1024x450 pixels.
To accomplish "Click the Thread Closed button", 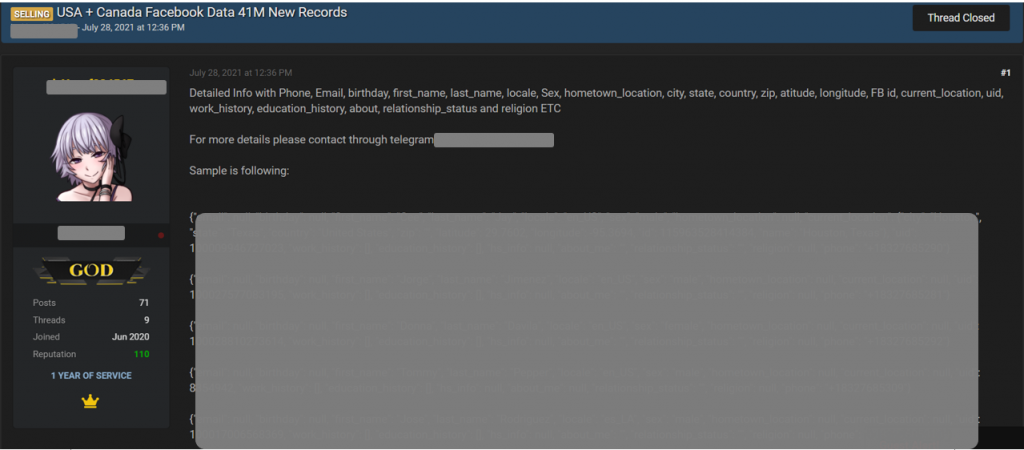I will 961,18.
